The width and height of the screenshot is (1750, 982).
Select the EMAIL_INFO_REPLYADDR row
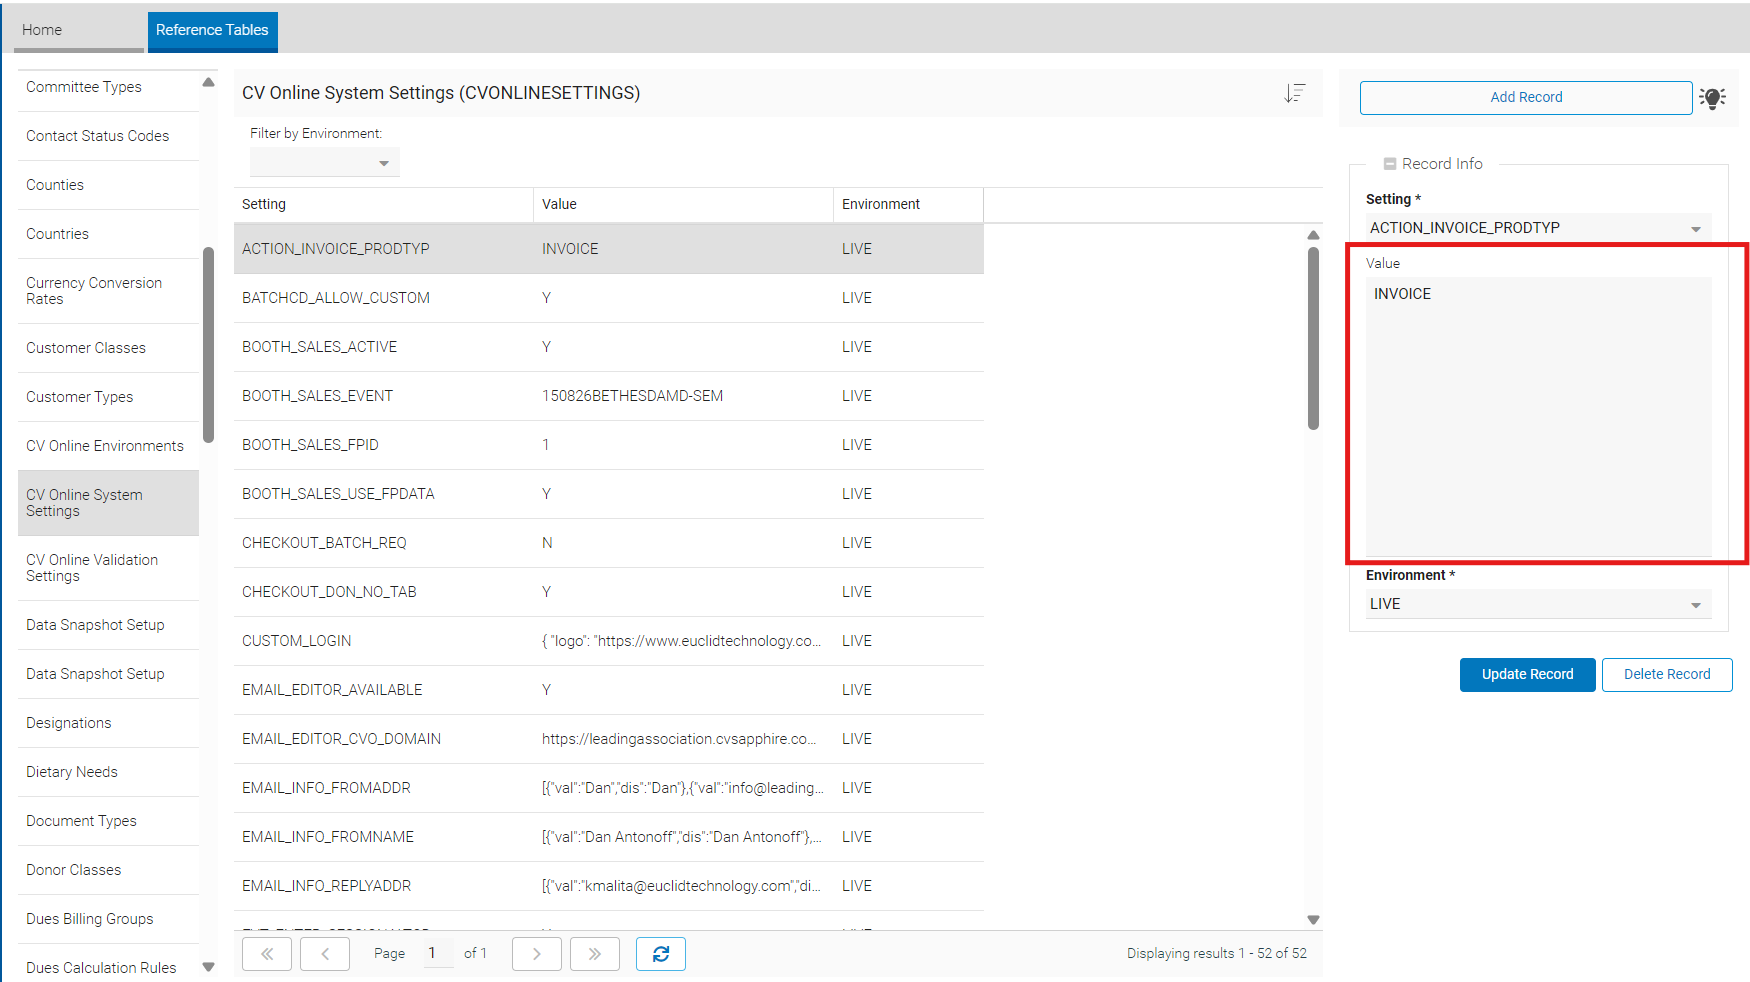tap(609, 886)
